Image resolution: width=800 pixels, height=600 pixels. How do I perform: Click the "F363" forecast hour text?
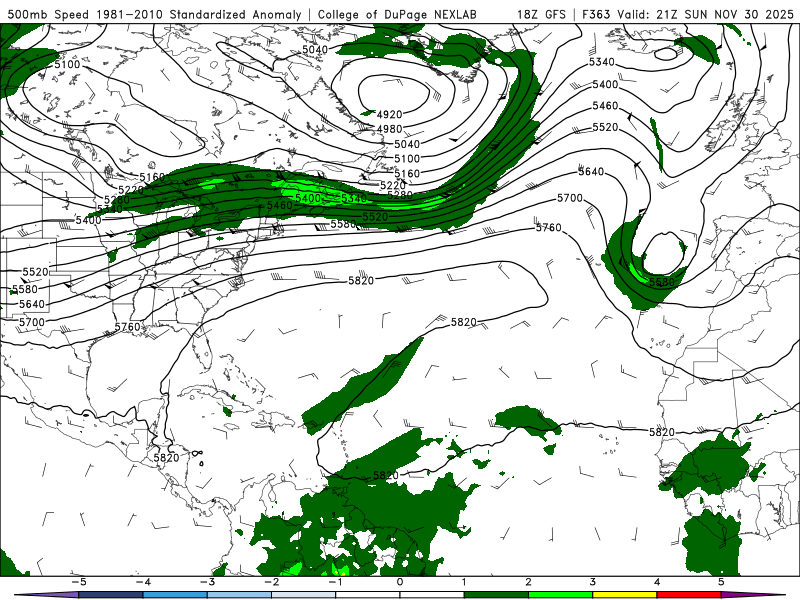(595, 14)
